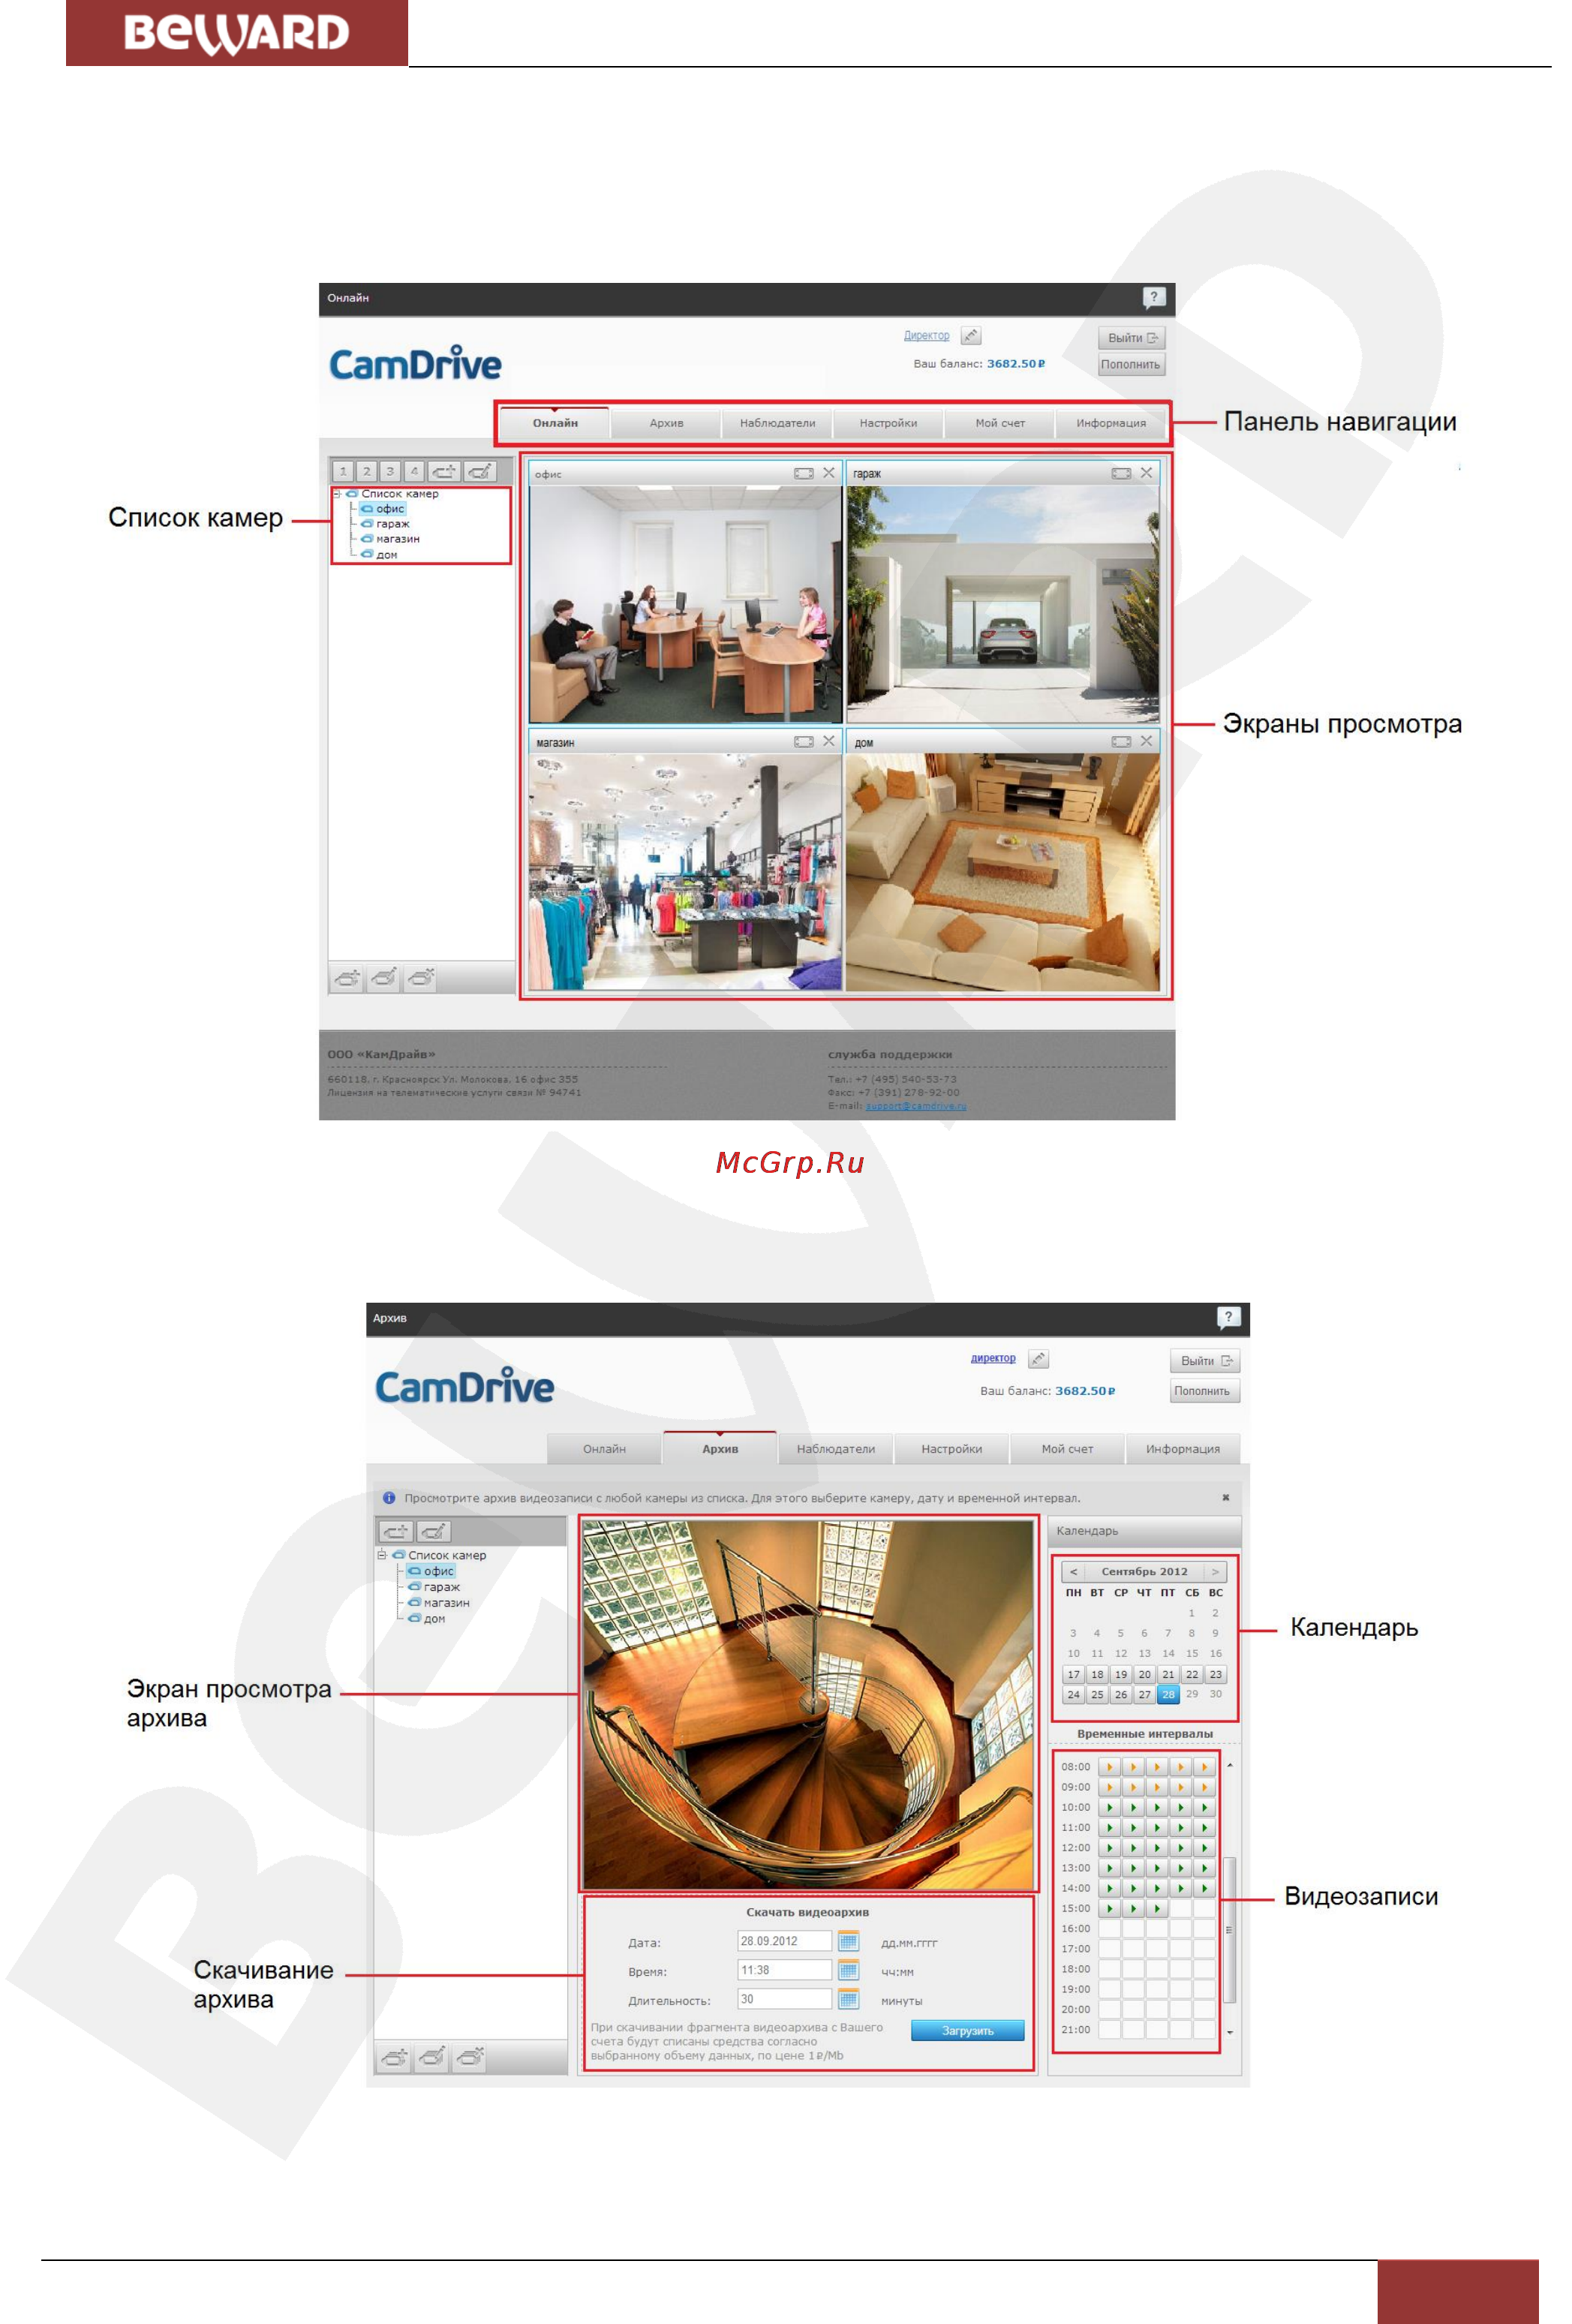Close the дом camera view
Image resolution: width=1572 pixels, height=2324 pixels.
pos(1147,741)
